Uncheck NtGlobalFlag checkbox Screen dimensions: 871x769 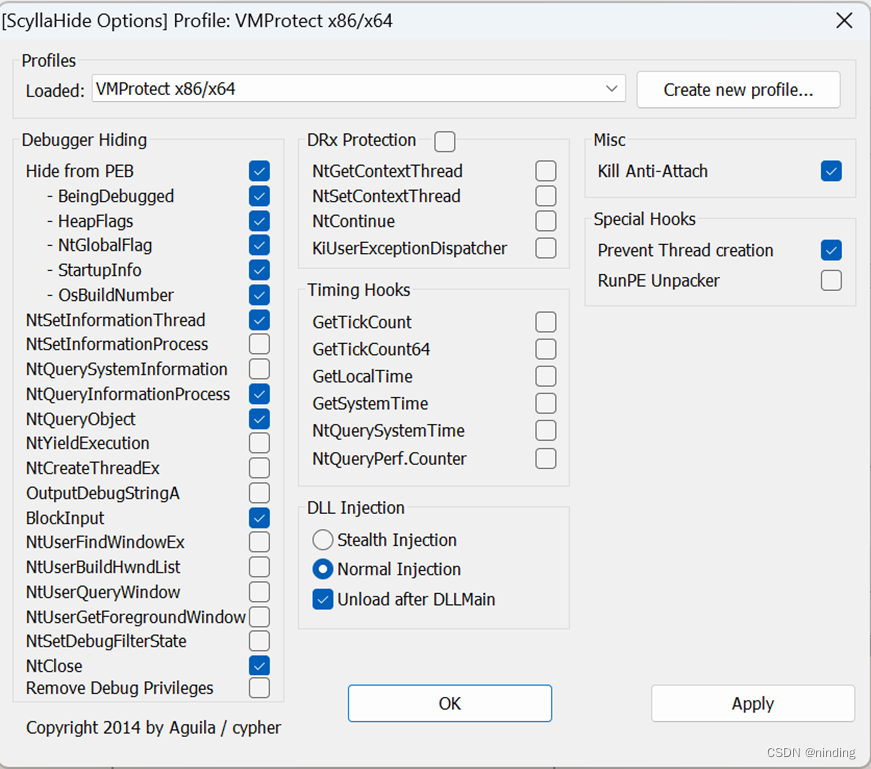(x=259, y=245)
